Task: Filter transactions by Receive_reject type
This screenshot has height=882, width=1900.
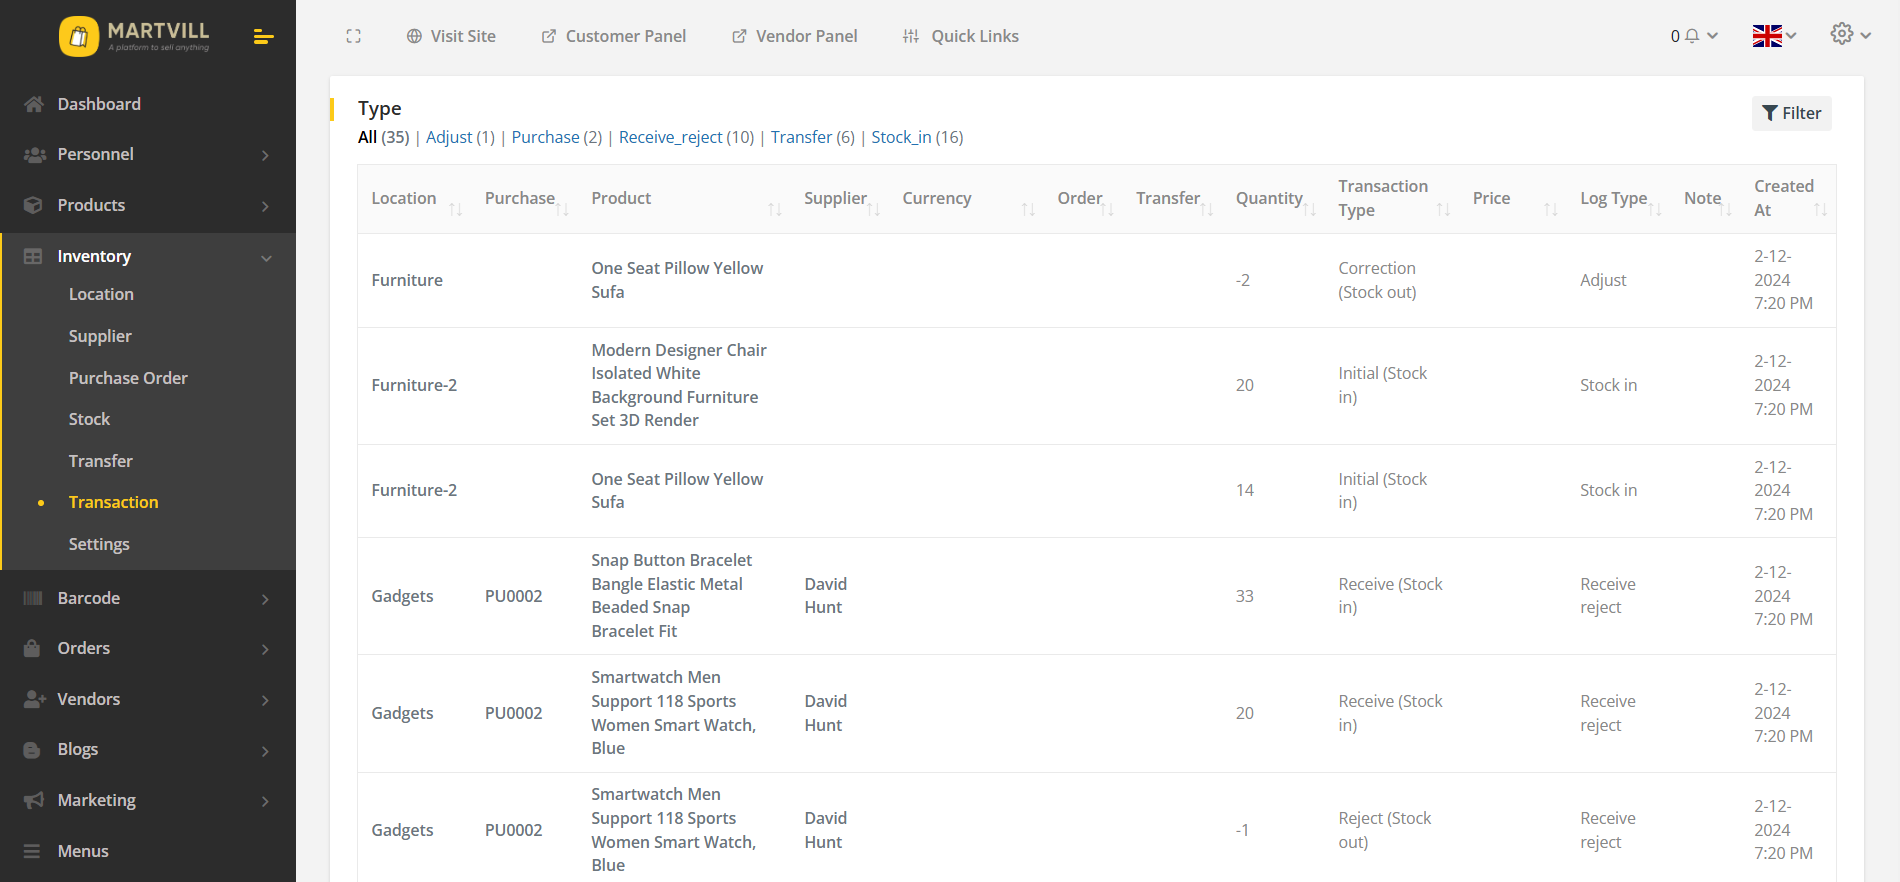Action: pyautogui.click(x=670, y=137)
